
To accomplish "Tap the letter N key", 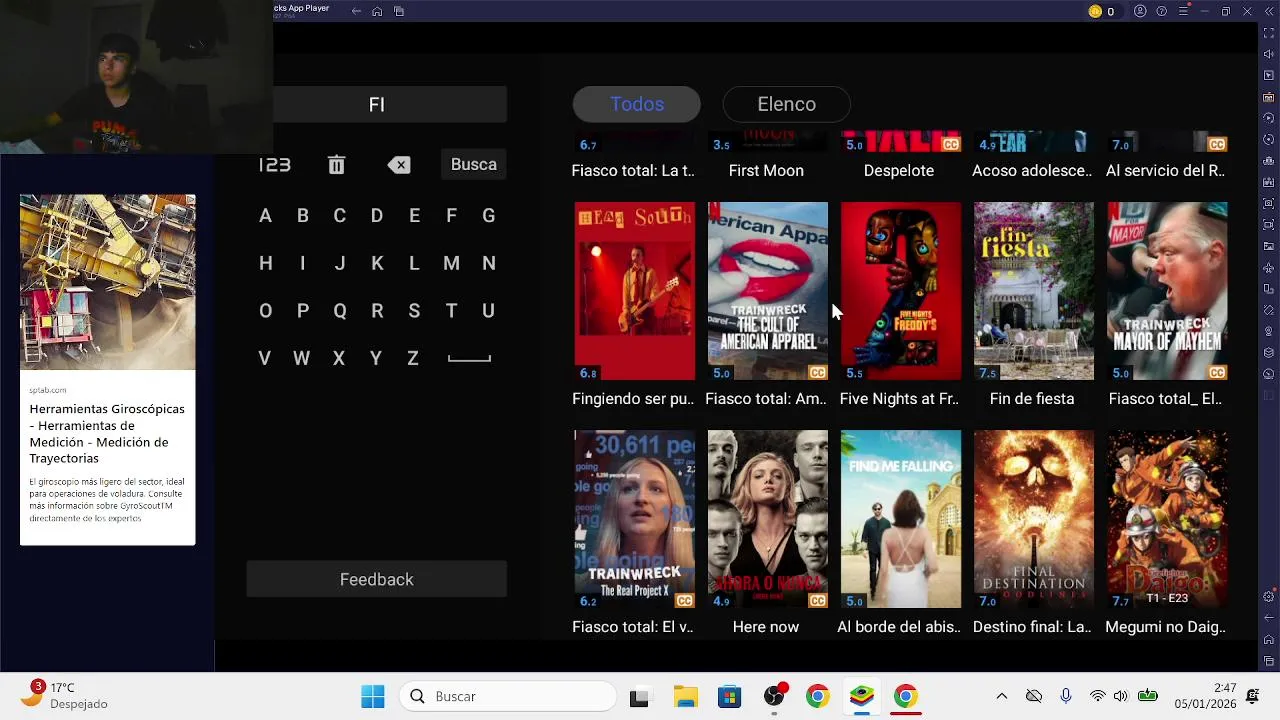I will tap(488, 263).
